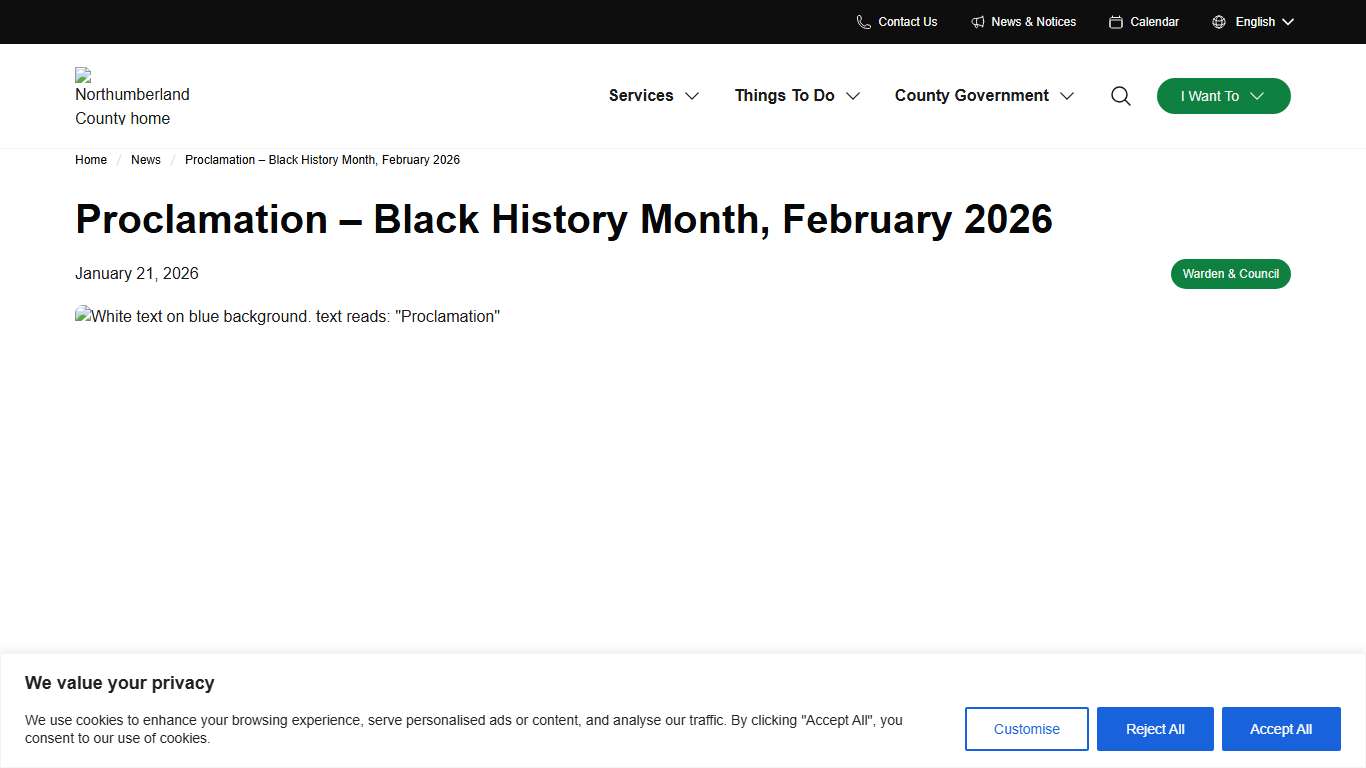Click the Warden & Council tag
The image size is (1366, 768).
click(x=1230, y=273)
